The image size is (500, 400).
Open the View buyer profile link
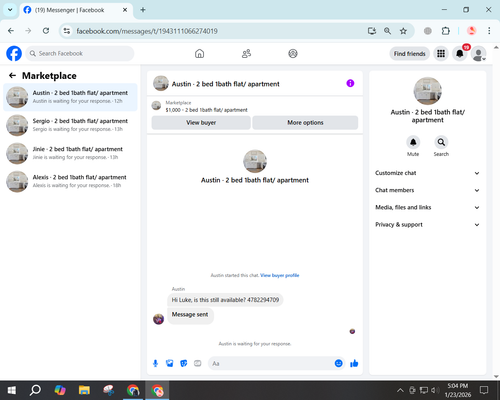[x=279, y=275]
